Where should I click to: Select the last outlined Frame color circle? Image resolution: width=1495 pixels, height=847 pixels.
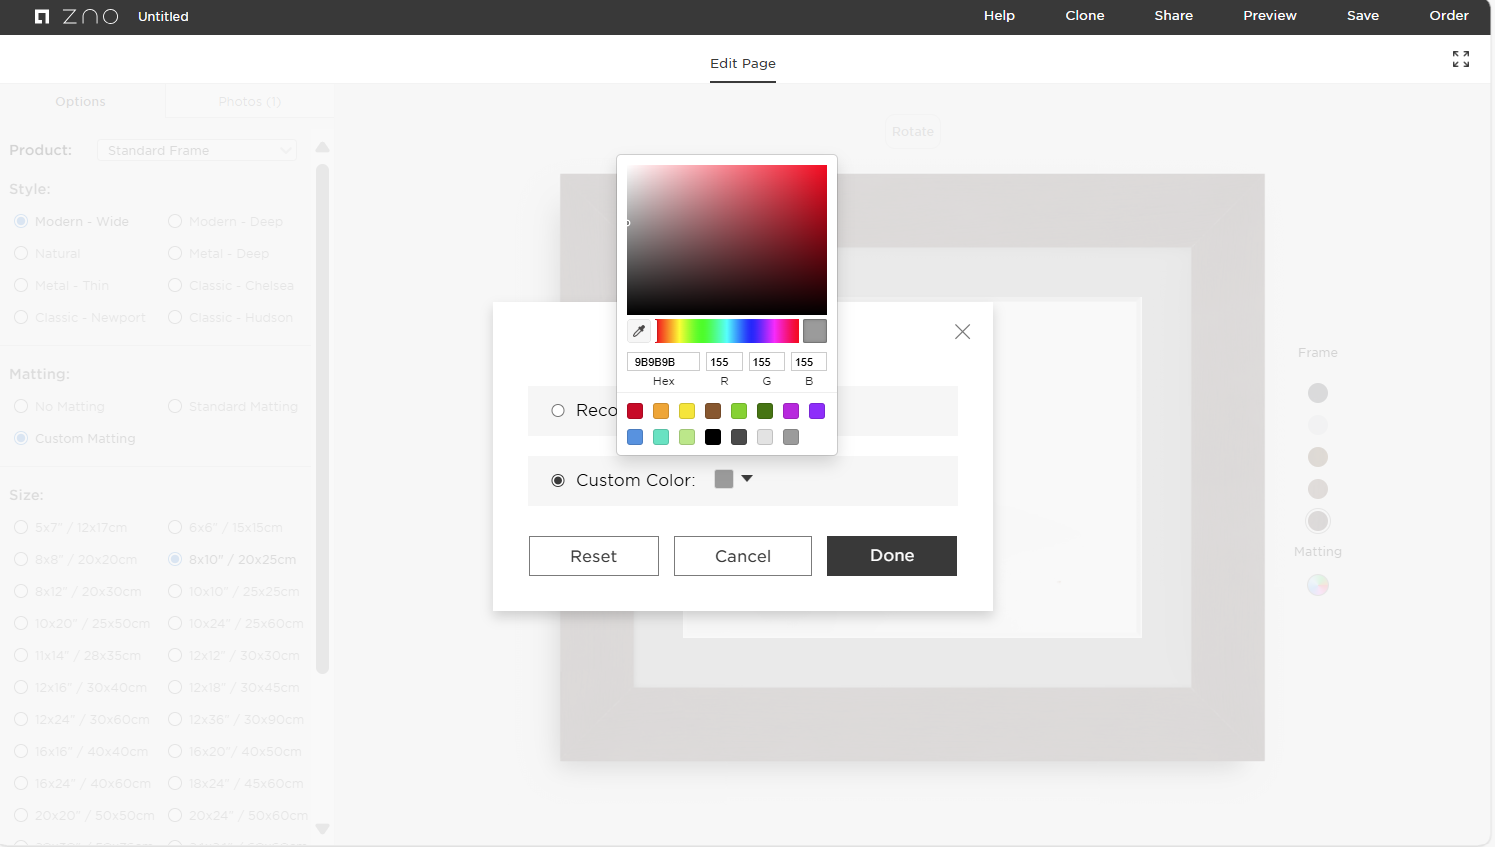[1318, 521]
